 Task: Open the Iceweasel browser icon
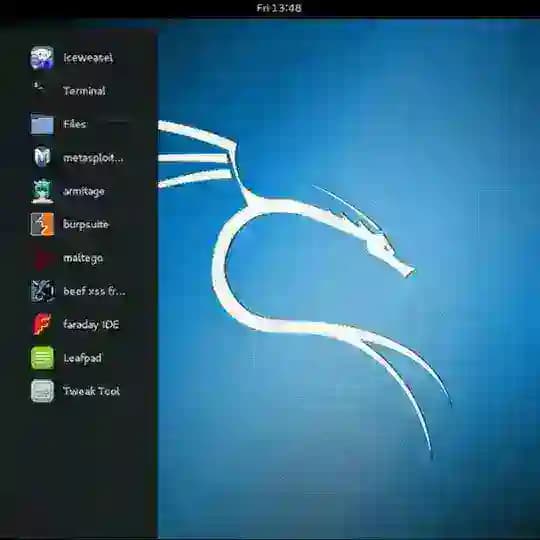[x=42, y=58]
